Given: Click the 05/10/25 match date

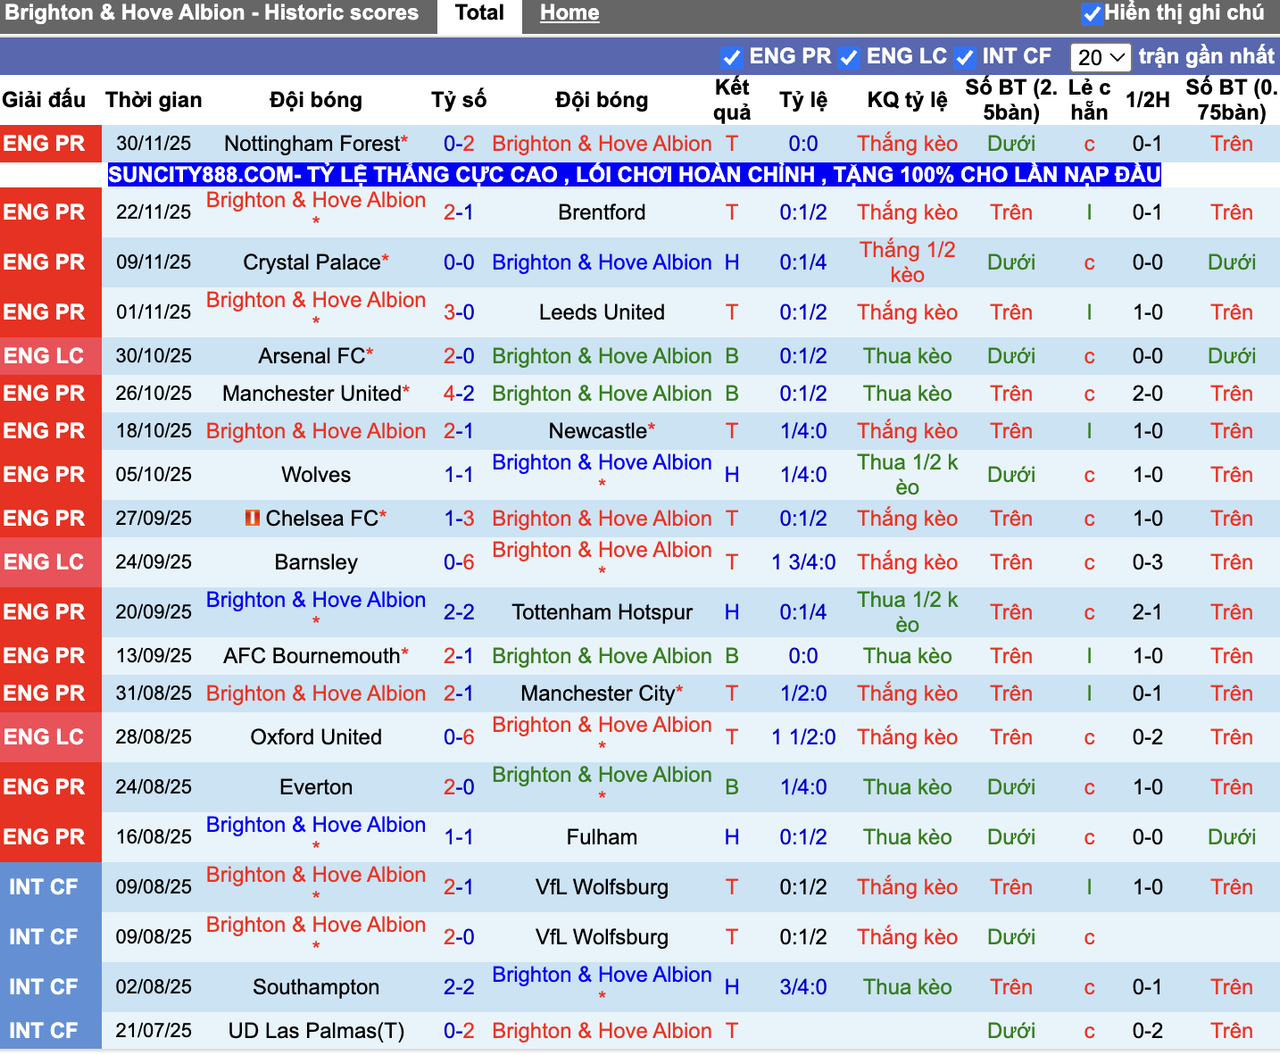Looking at the screenshot, I should (x=153, y=475).
